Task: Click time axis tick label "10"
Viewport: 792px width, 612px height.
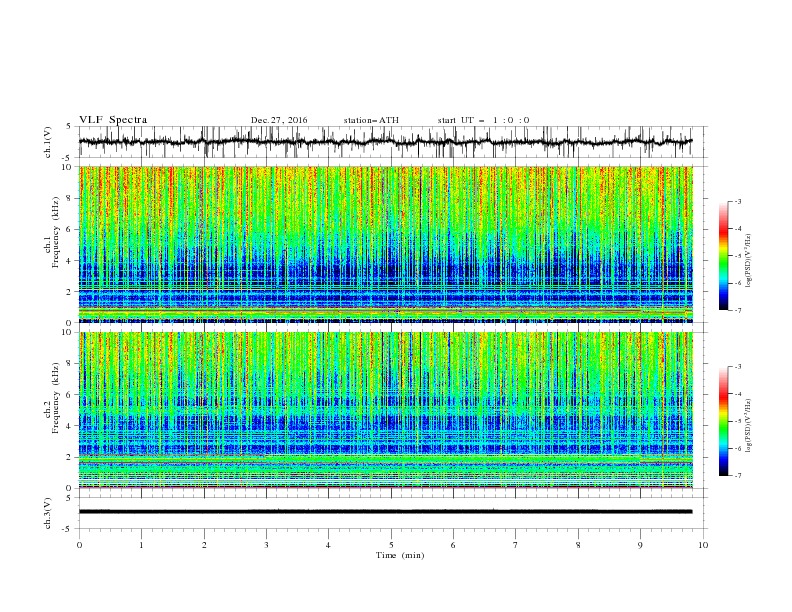Action: pyautogui.click(x=703, y=545)
